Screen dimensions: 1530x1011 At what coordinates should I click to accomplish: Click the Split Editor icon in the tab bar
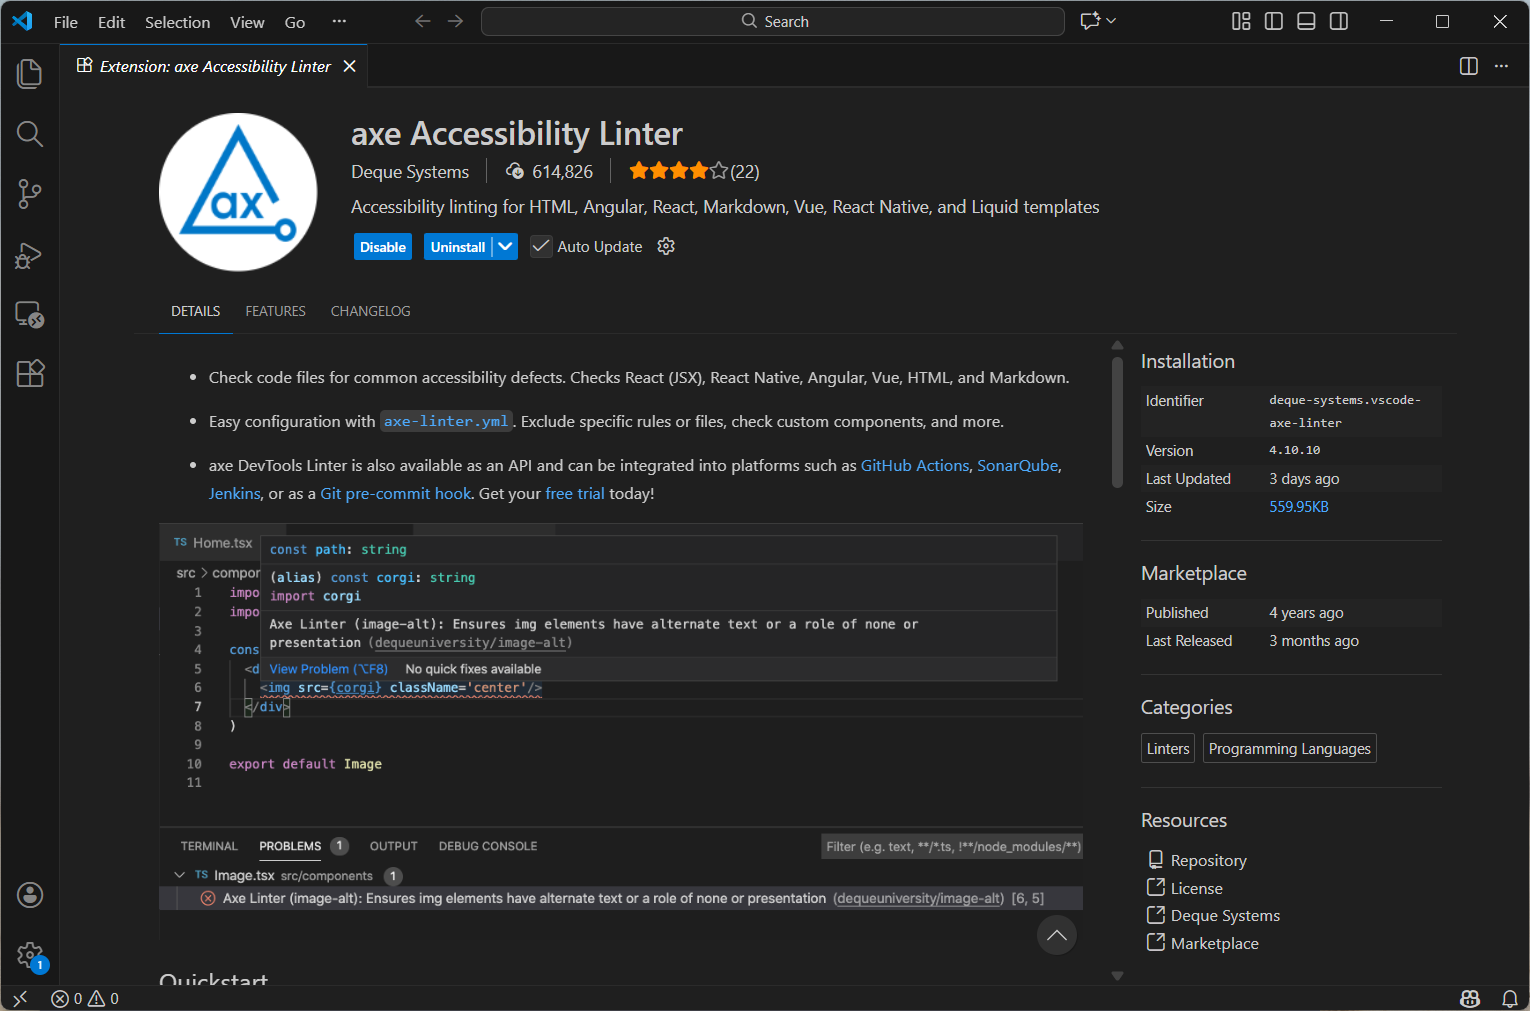point(1467,66)
